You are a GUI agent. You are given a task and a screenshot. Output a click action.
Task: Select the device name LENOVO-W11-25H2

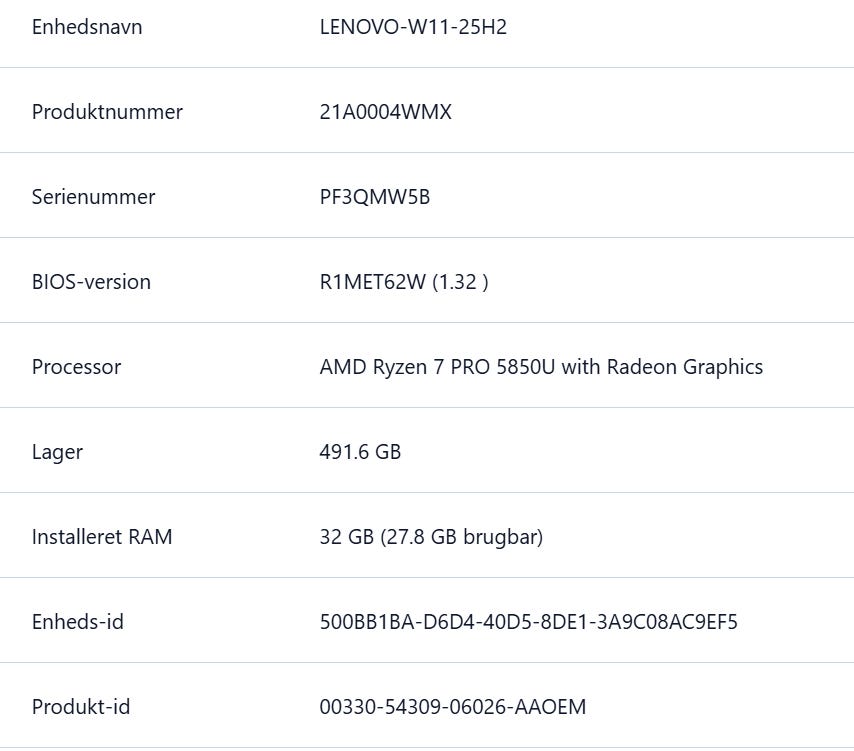click(x=413, y=27)
